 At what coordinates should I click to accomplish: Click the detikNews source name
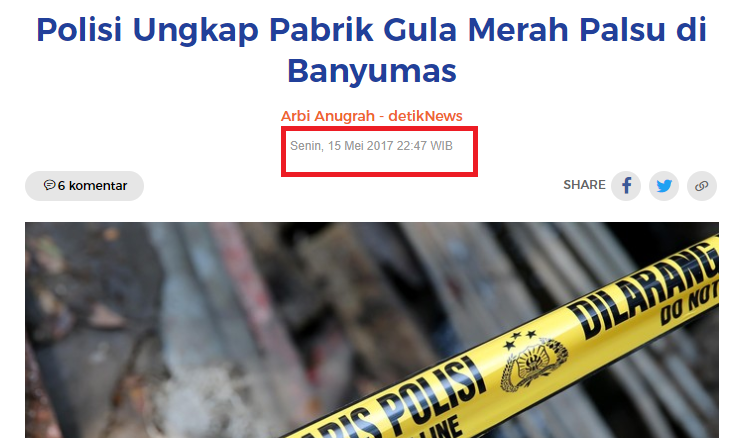pyautogui.click(x=426, y=116)
